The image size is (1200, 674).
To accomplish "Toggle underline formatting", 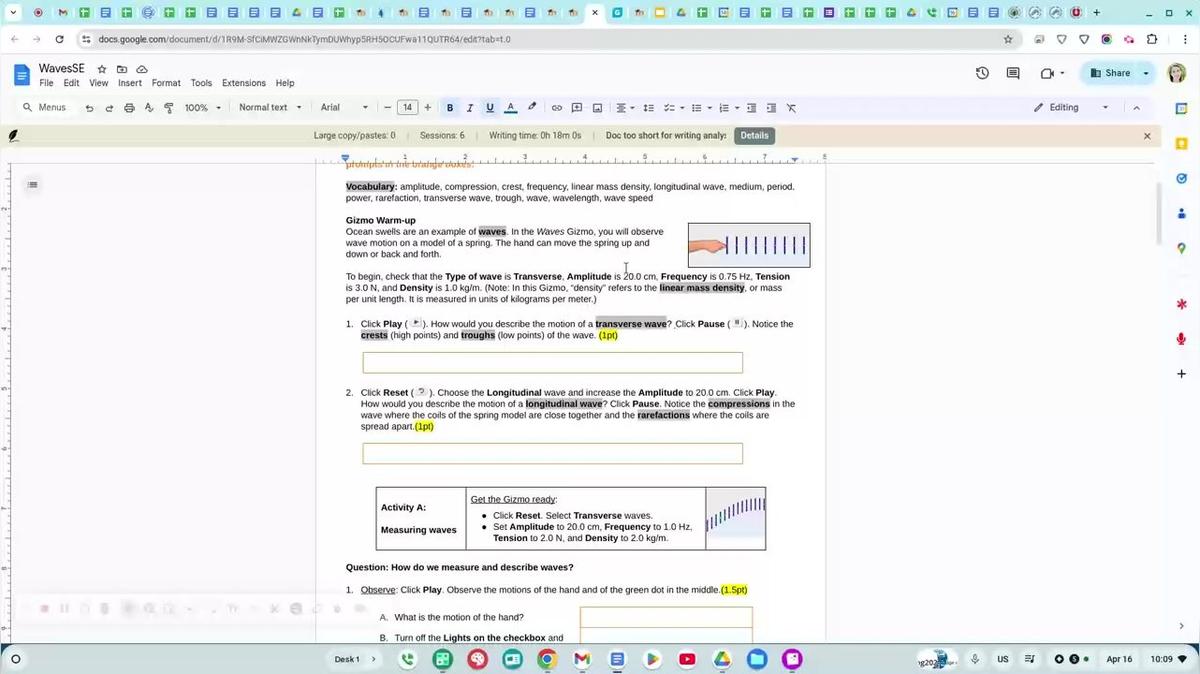I will tap(490, 108).
